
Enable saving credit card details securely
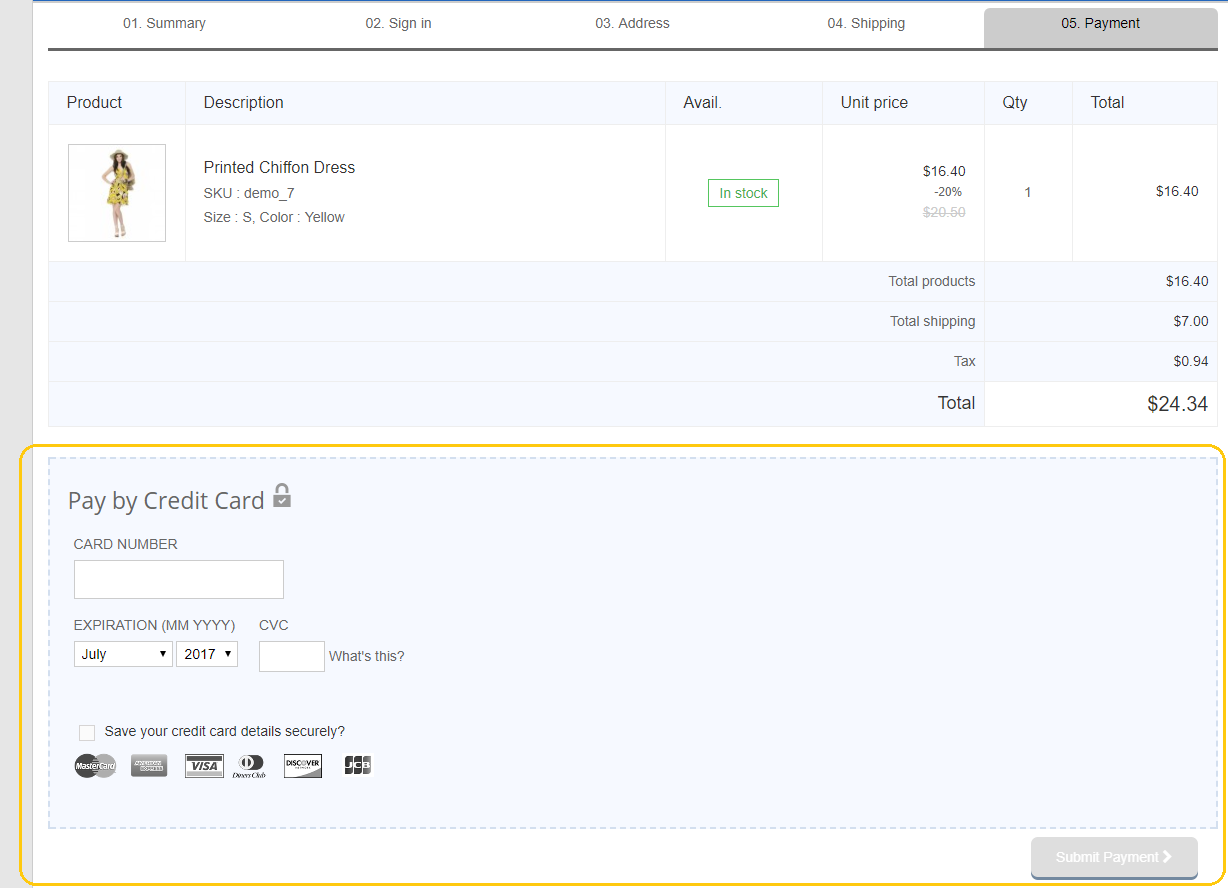coord(87,732)
